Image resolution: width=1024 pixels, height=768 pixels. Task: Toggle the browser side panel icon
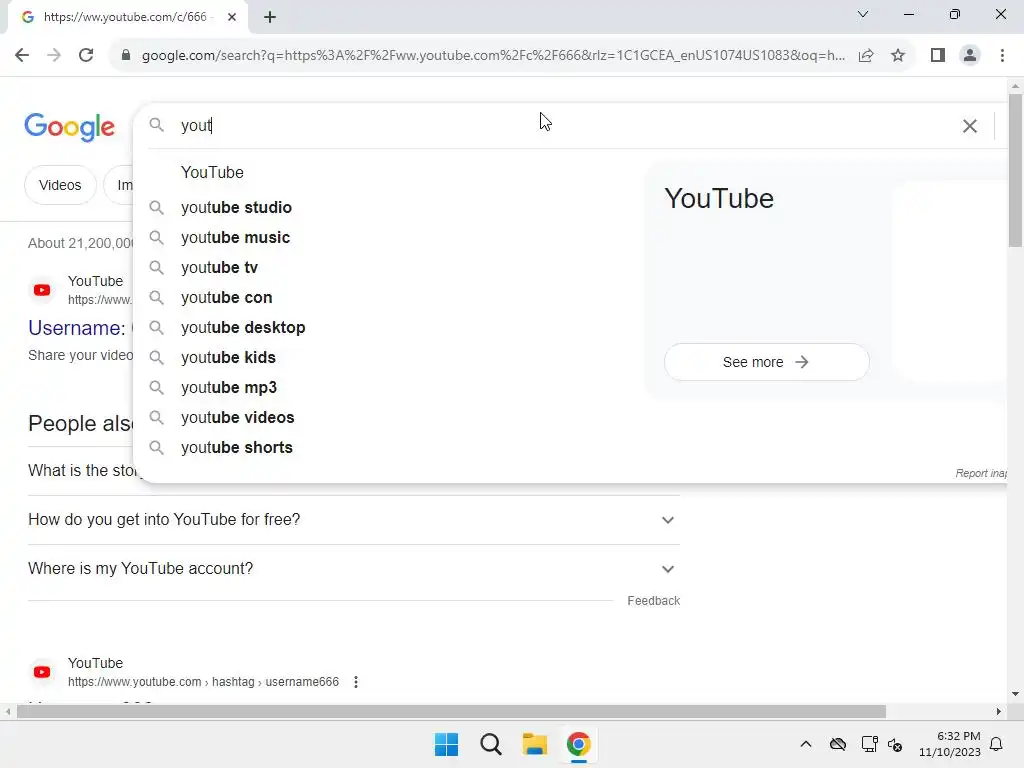point(938,55)
